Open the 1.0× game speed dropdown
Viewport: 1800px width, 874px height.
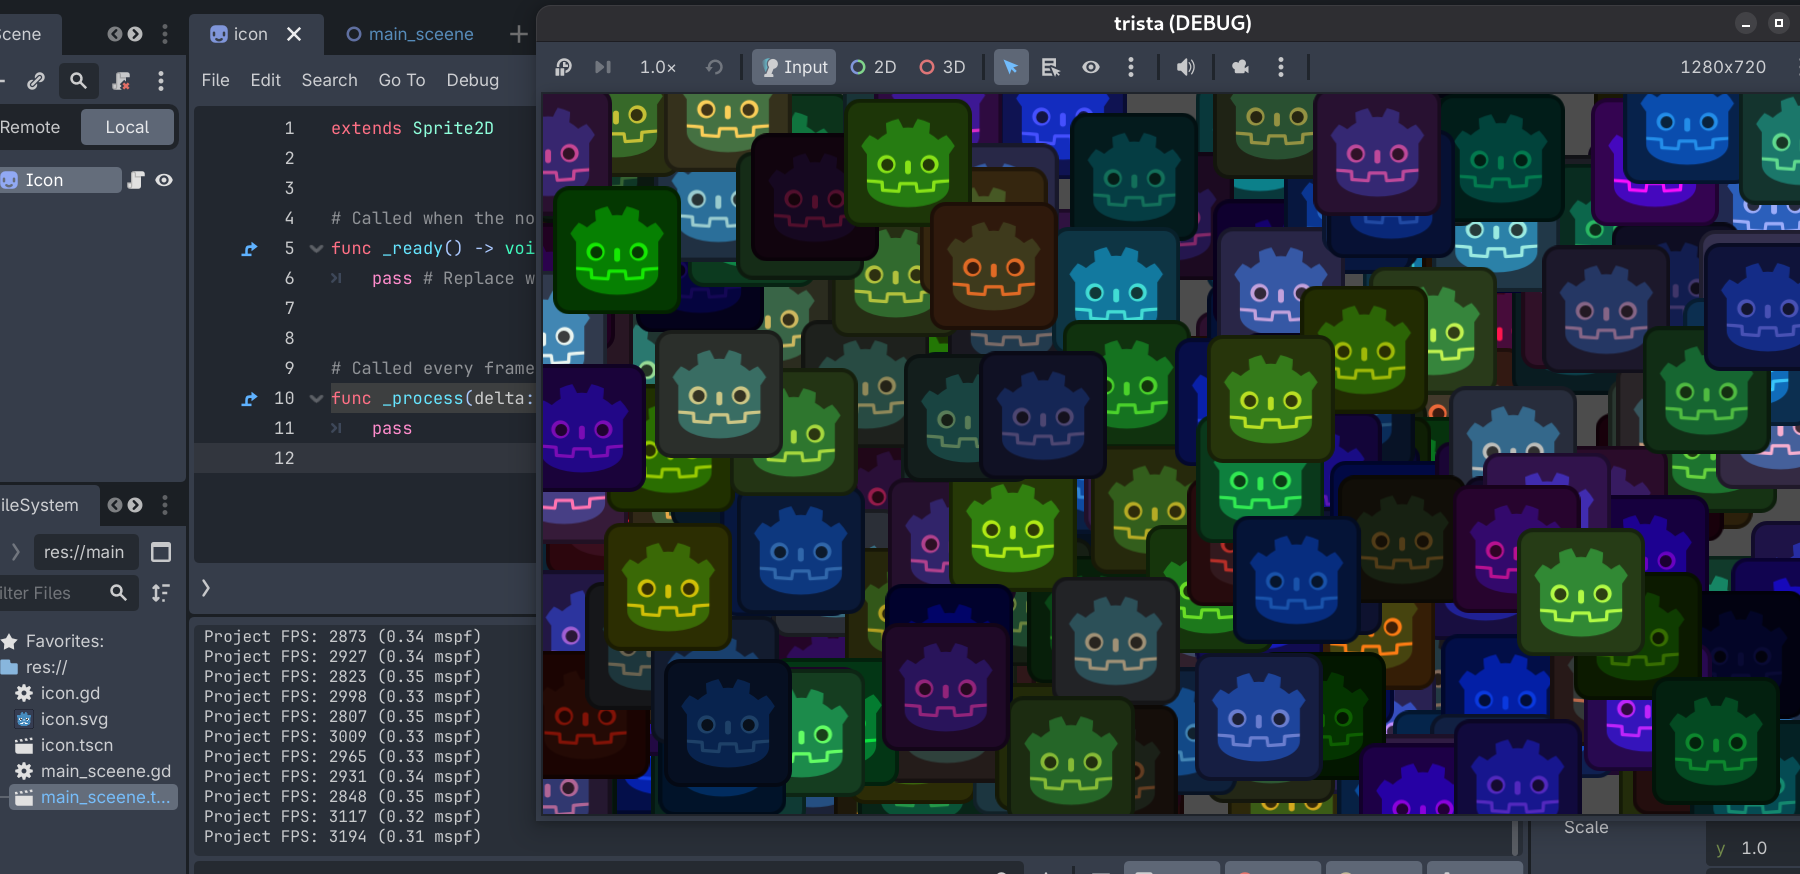[x=658, y=67]
